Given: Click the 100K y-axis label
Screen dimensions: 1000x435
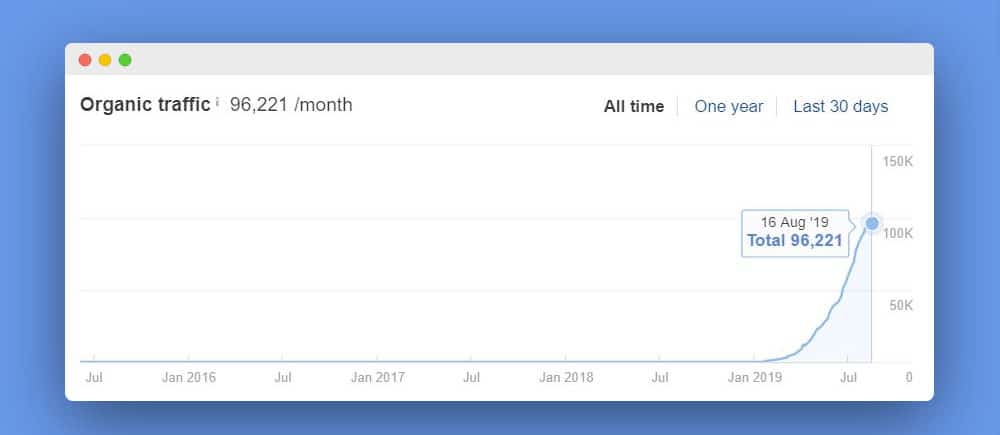Looking at the screenshot, I should click(x=898, y=233).
